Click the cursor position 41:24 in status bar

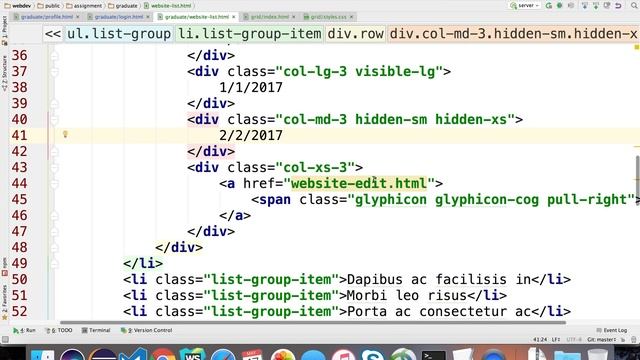pos(540,340)
